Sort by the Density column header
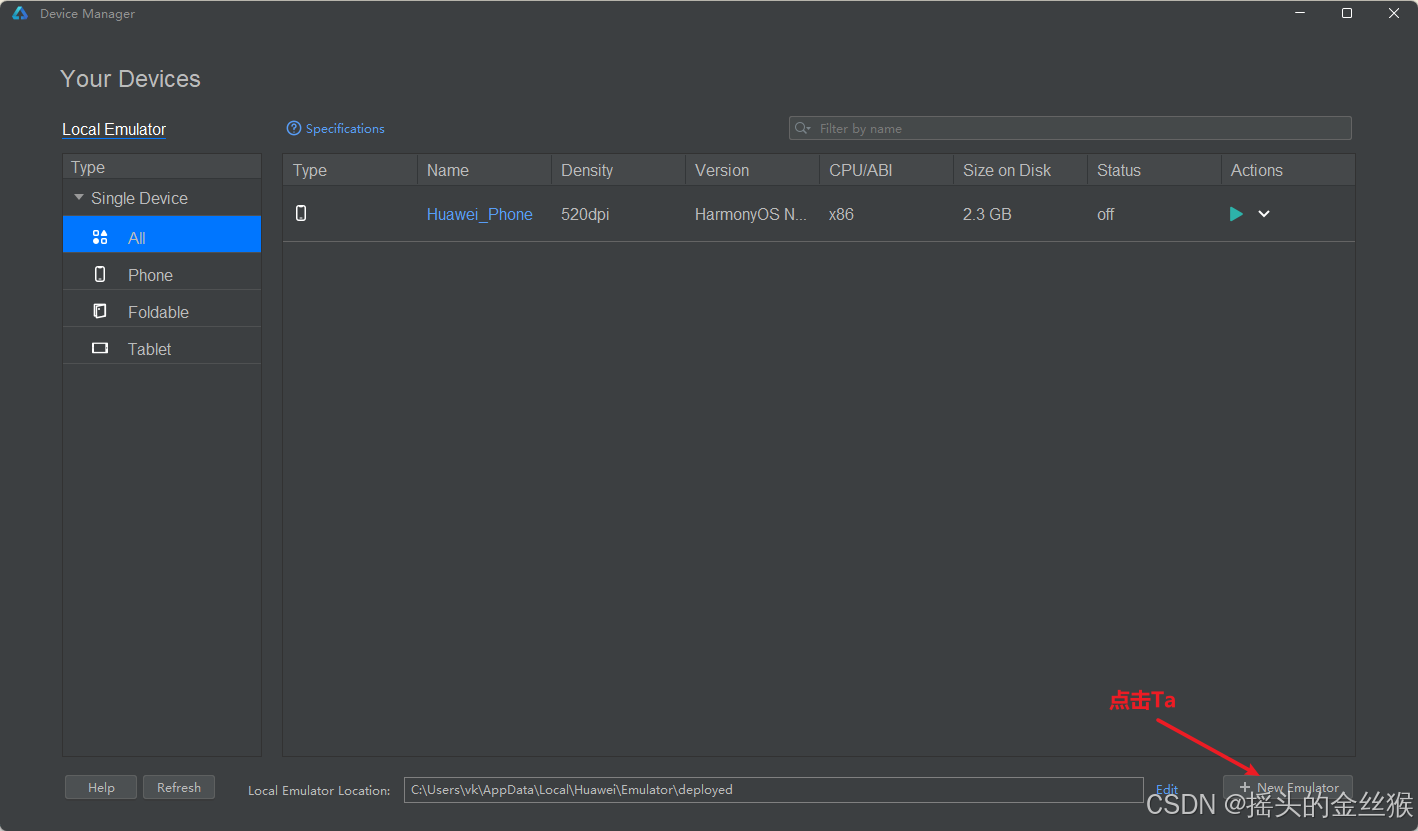The height and width of the screenshot is (831, 1418). (x=618, y=170)
